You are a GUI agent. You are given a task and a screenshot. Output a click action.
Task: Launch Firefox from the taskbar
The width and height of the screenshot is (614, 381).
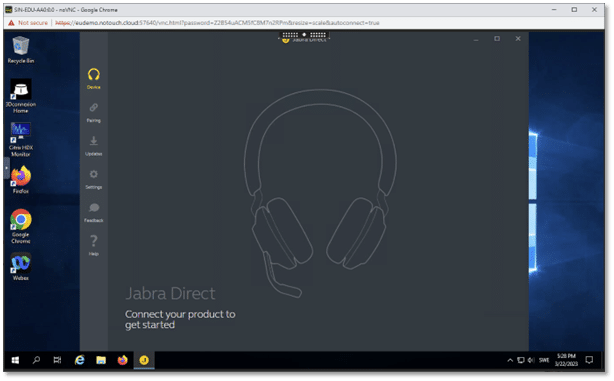(123, 361)
